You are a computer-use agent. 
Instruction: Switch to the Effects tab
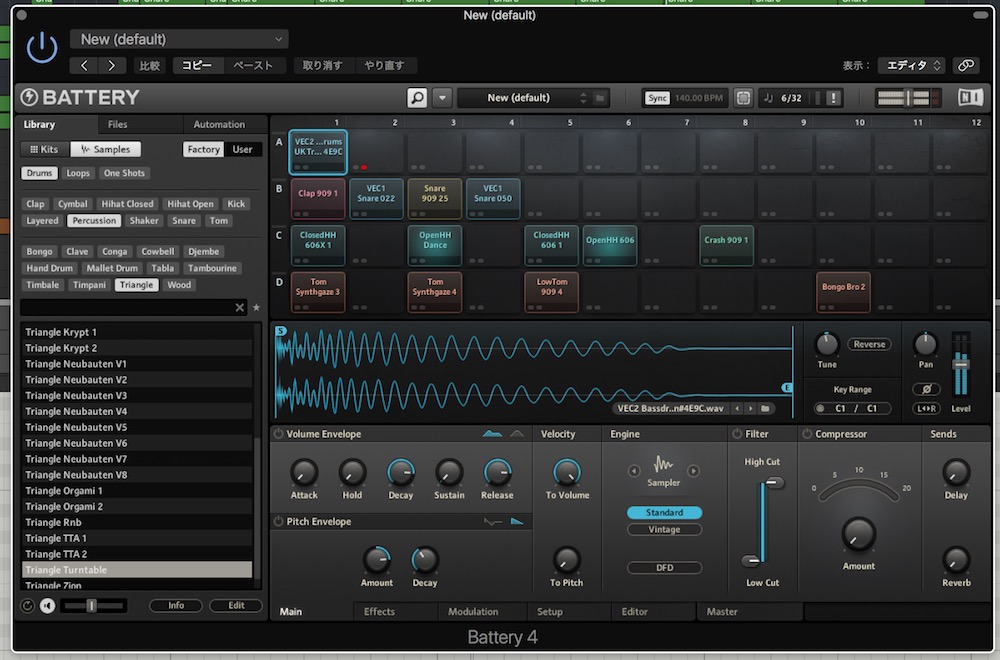[379, 612]
